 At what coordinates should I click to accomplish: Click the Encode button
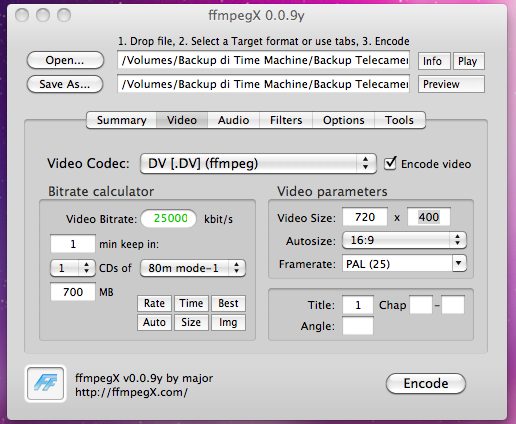pos(426,383)
